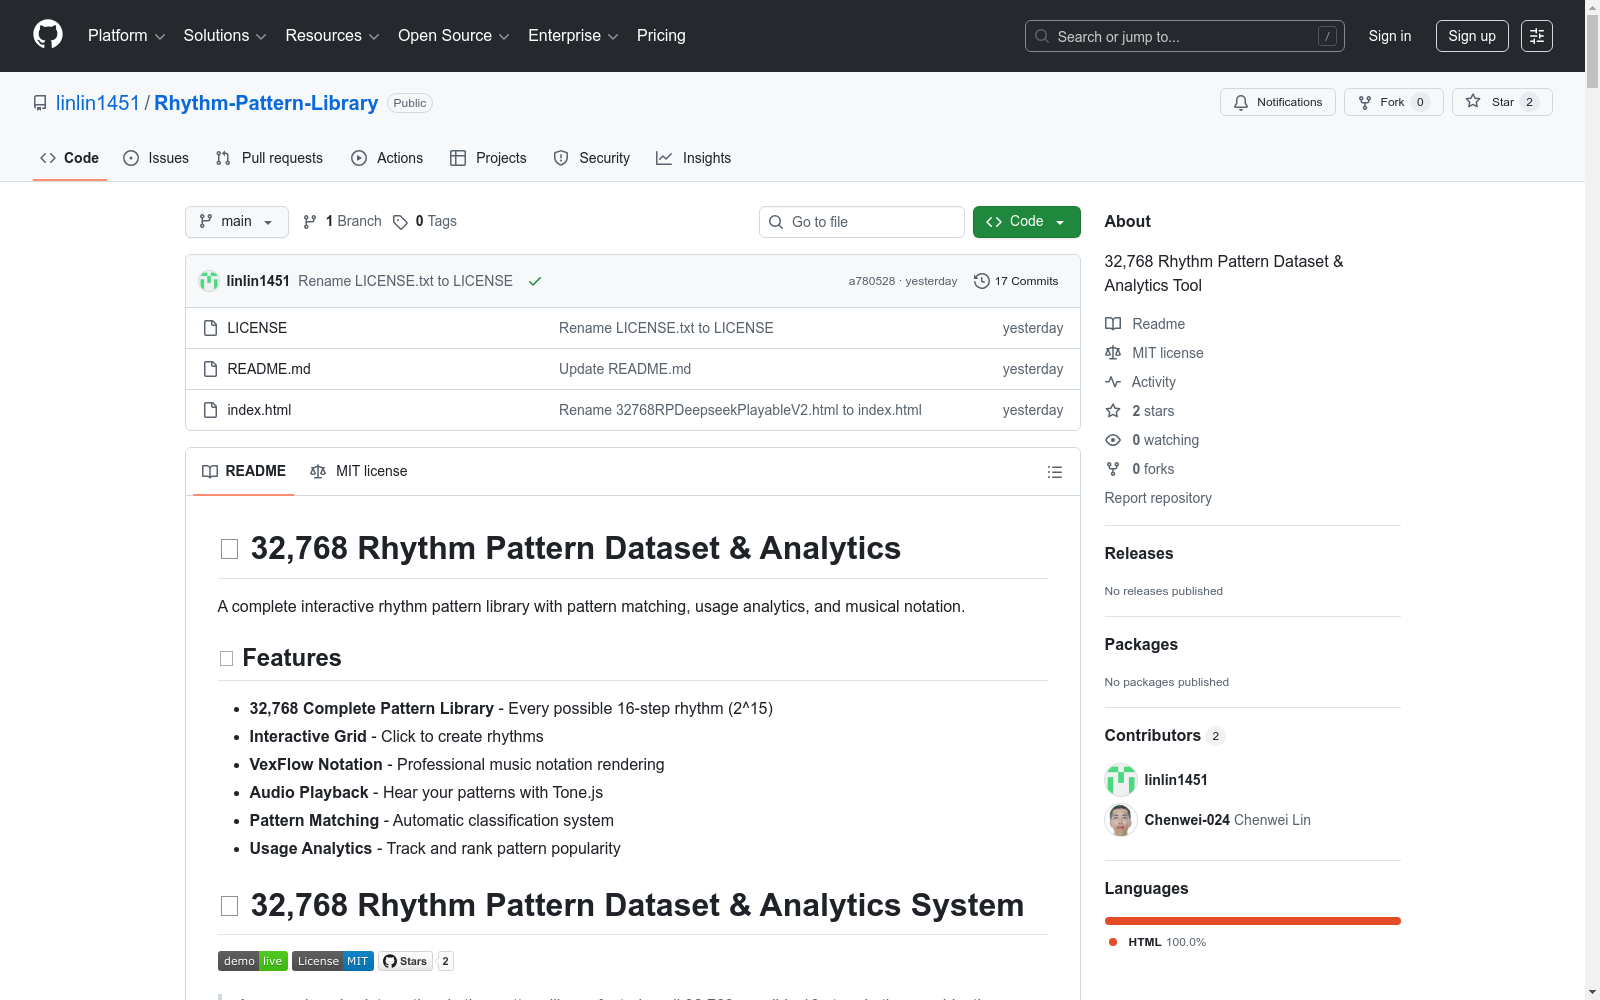Screen dimensions: 1600x1000
Task: Open the Rhythm-Pattern-Library repo title link
Action: 266,103
